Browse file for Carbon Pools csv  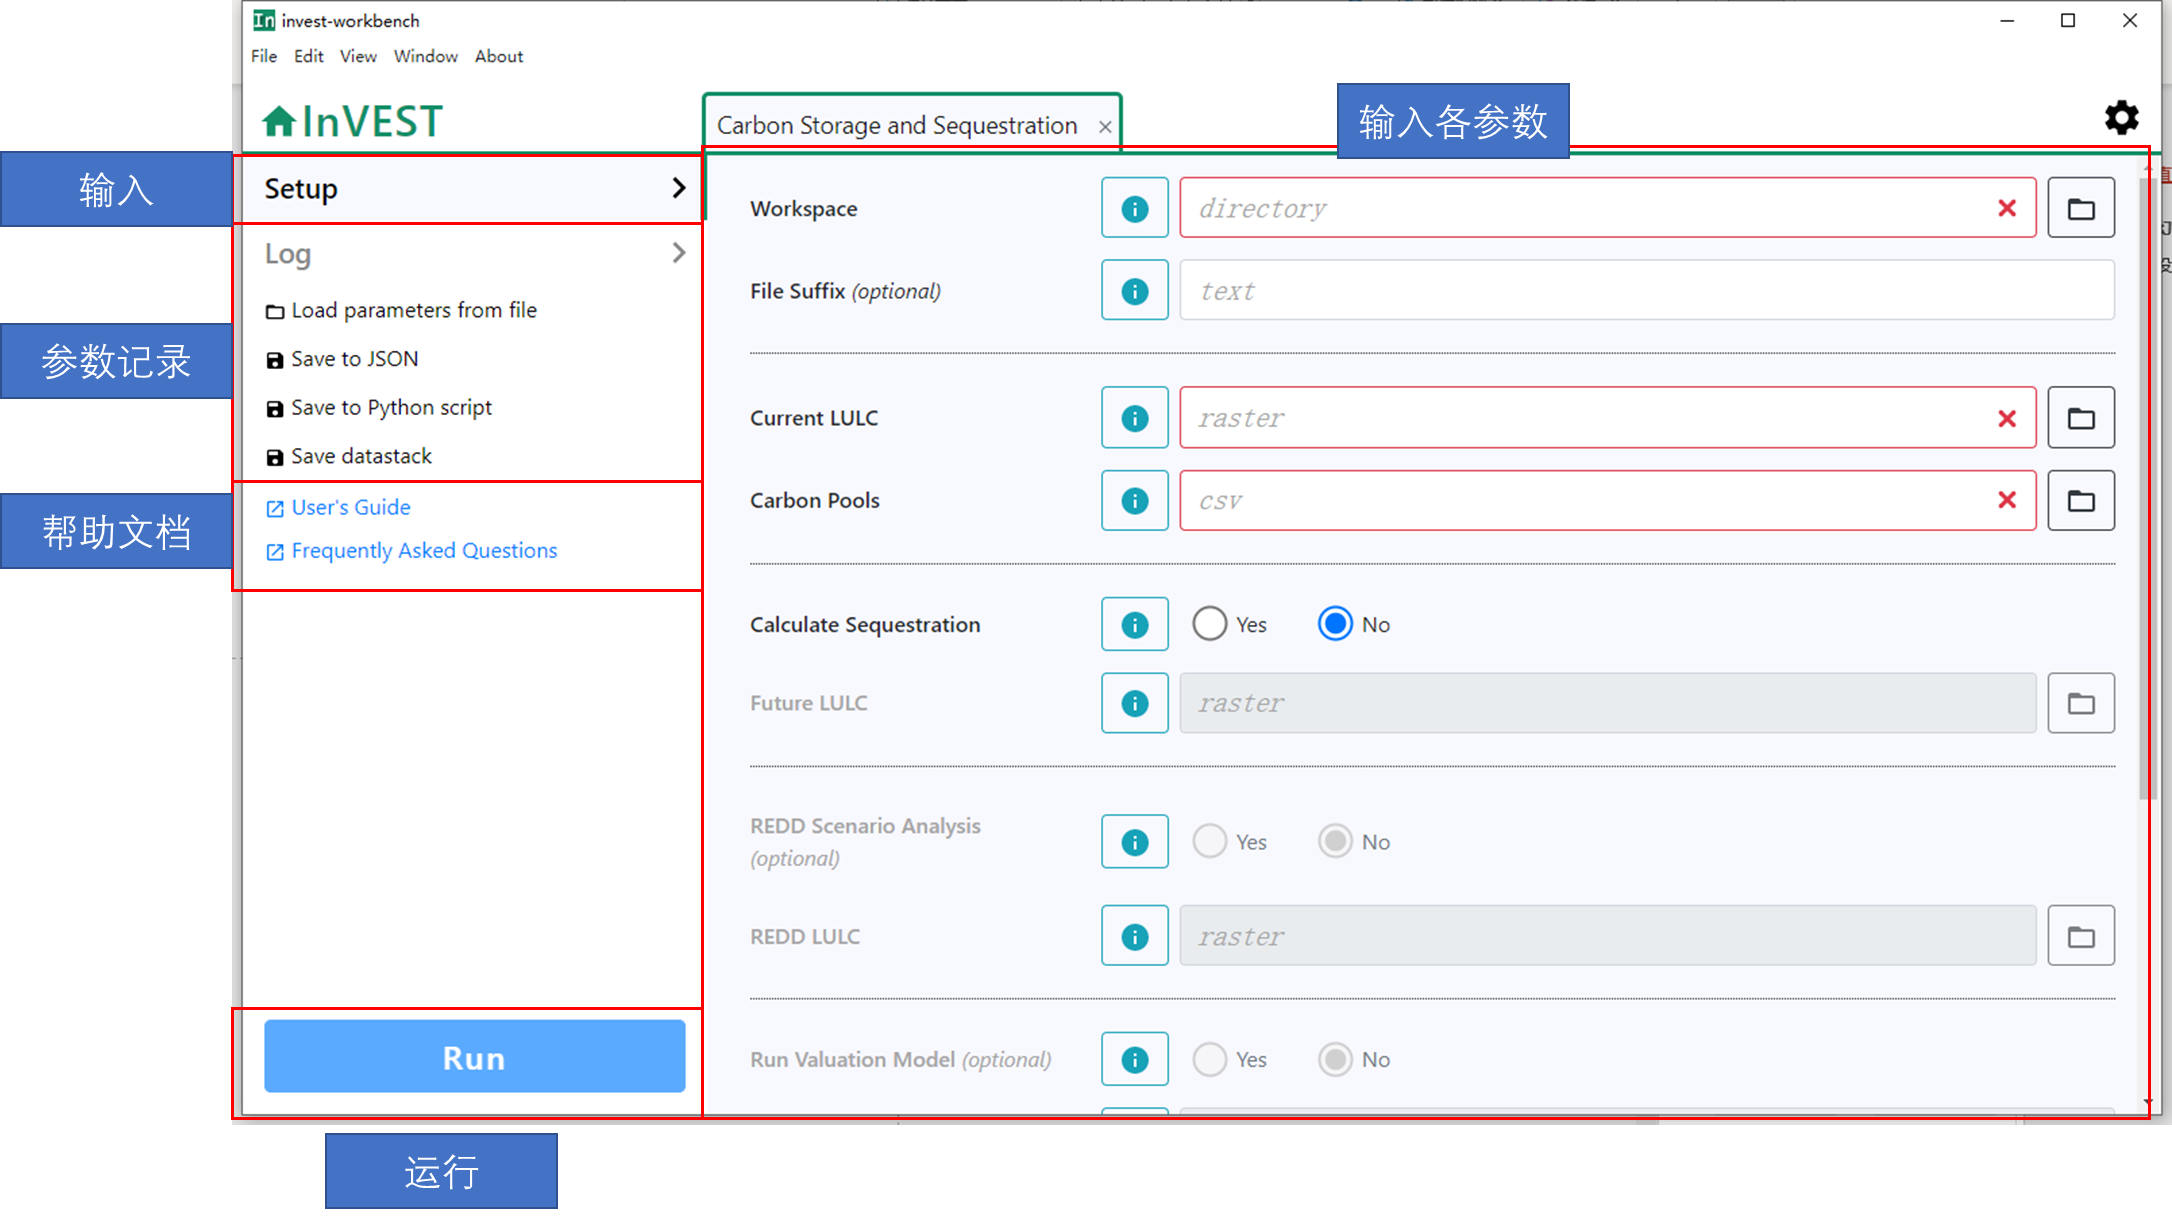2080,500
